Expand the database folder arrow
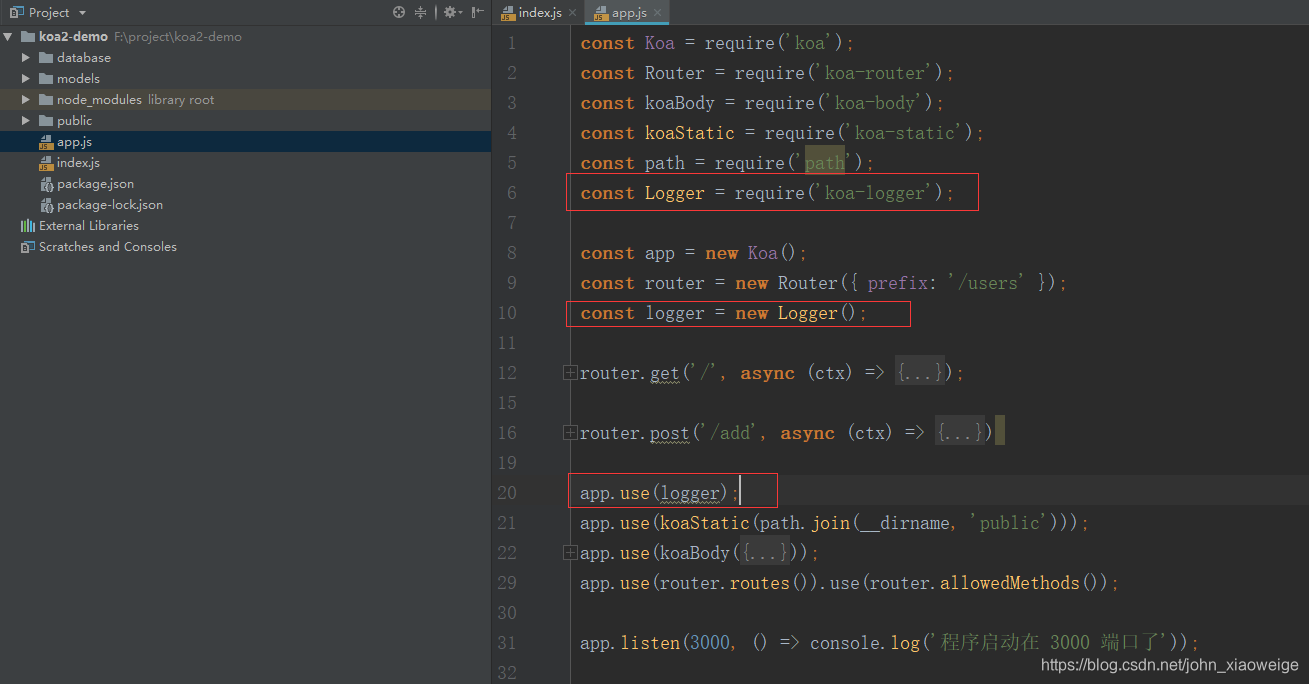 coord(27,58)
